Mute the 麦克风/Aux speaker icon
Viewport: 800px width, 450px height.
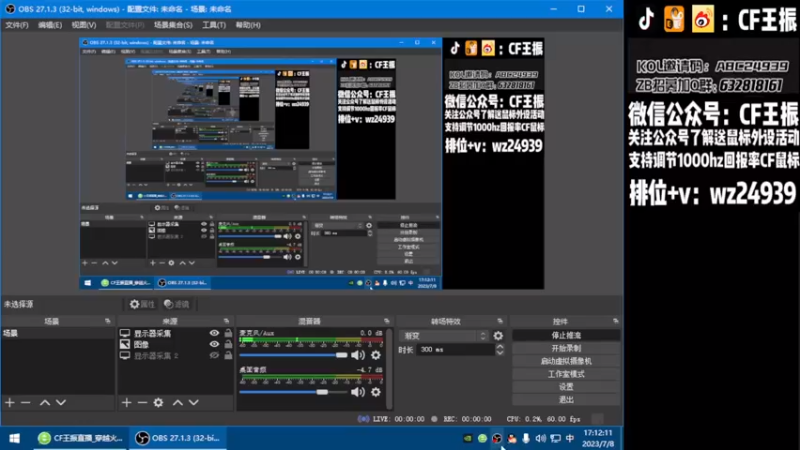358,355
